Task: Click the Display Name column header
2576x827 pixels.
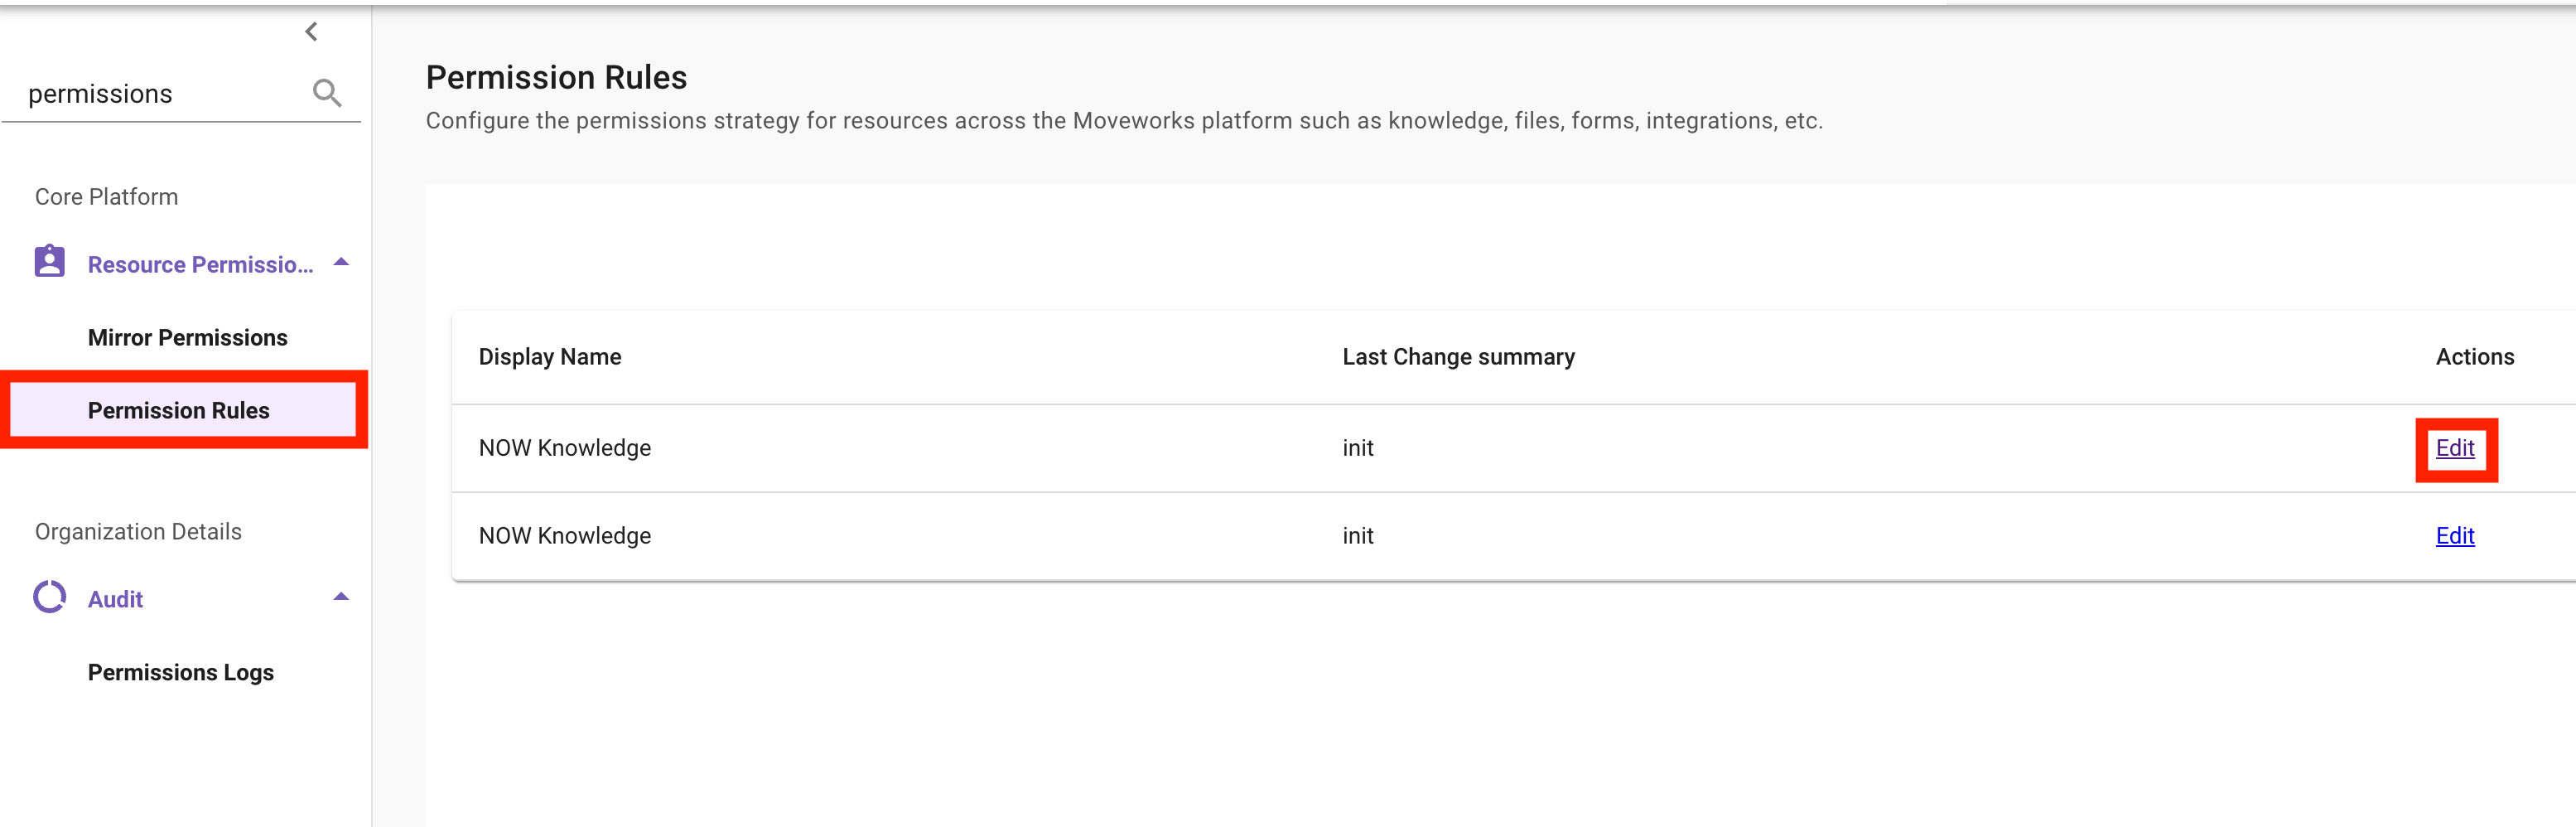Action: point(550,357)
